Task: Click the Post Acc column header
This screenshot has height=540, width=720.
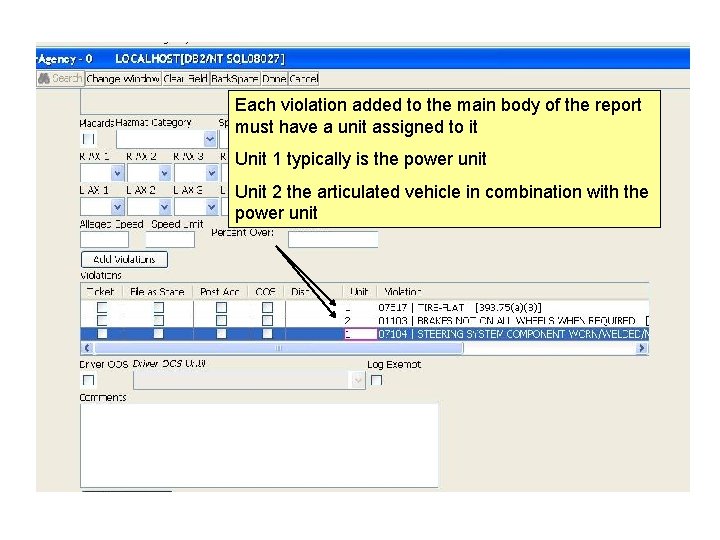Action: pos(220,292)
